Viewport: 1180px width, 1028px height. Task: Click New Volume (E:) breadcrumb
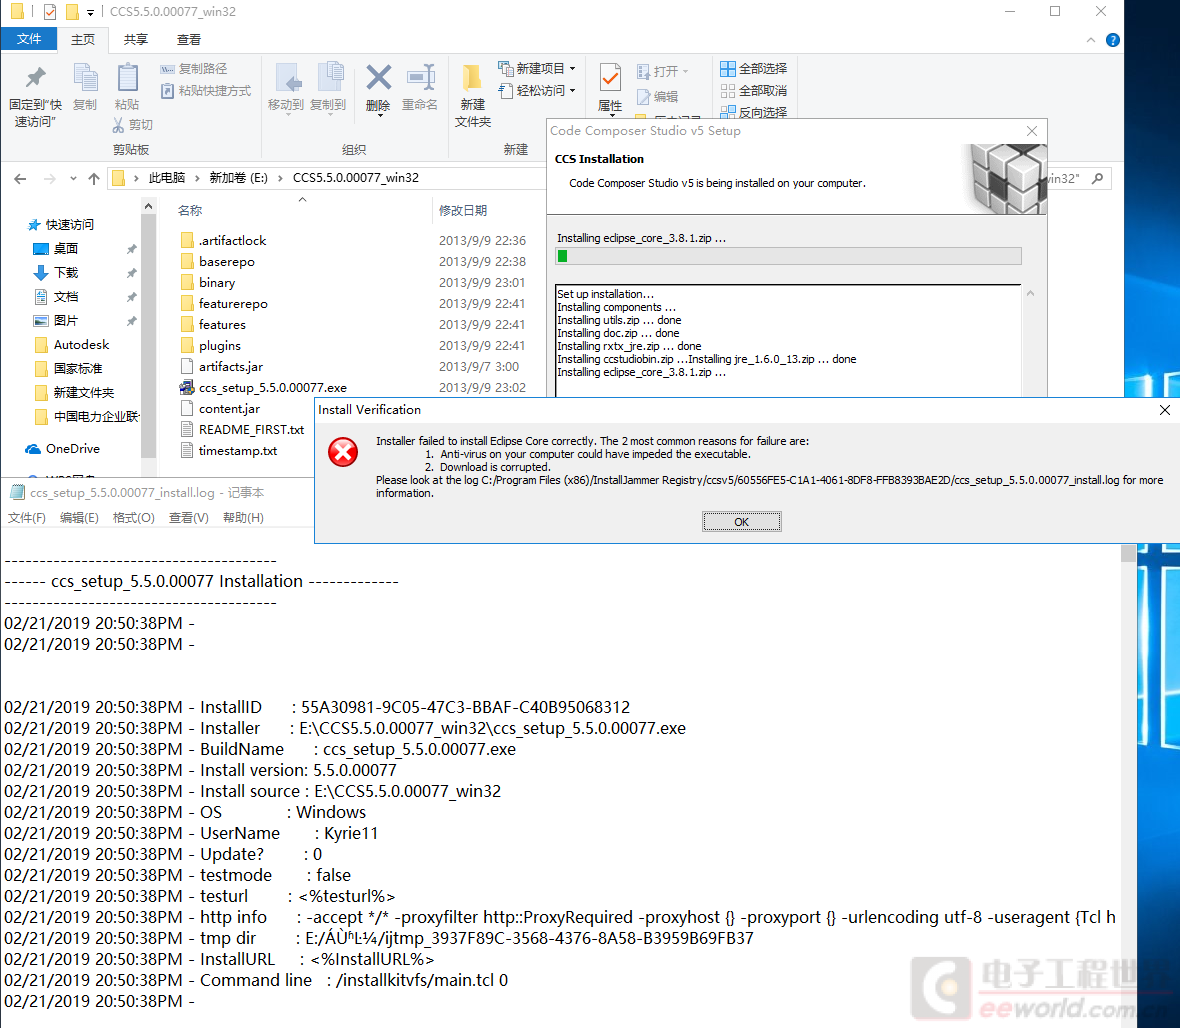pyautogui.click(x=239, y=178)
